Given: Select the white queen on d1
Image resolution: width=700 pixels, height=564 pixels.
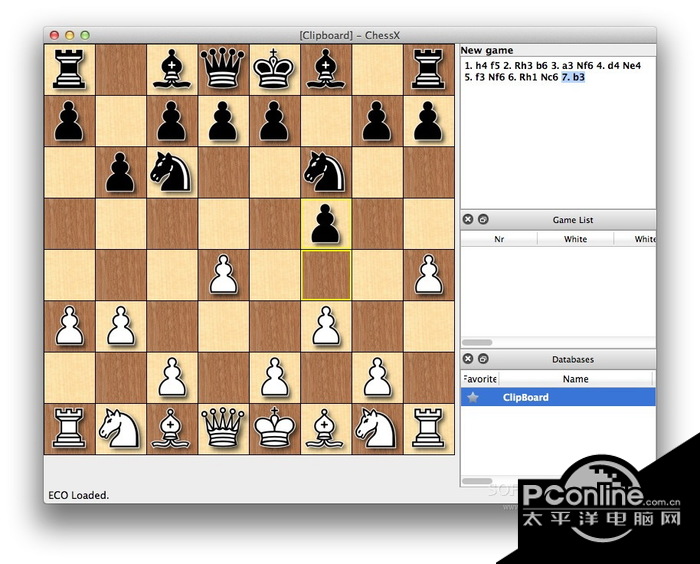Looking at the screenshot, I should pos(223,429).
